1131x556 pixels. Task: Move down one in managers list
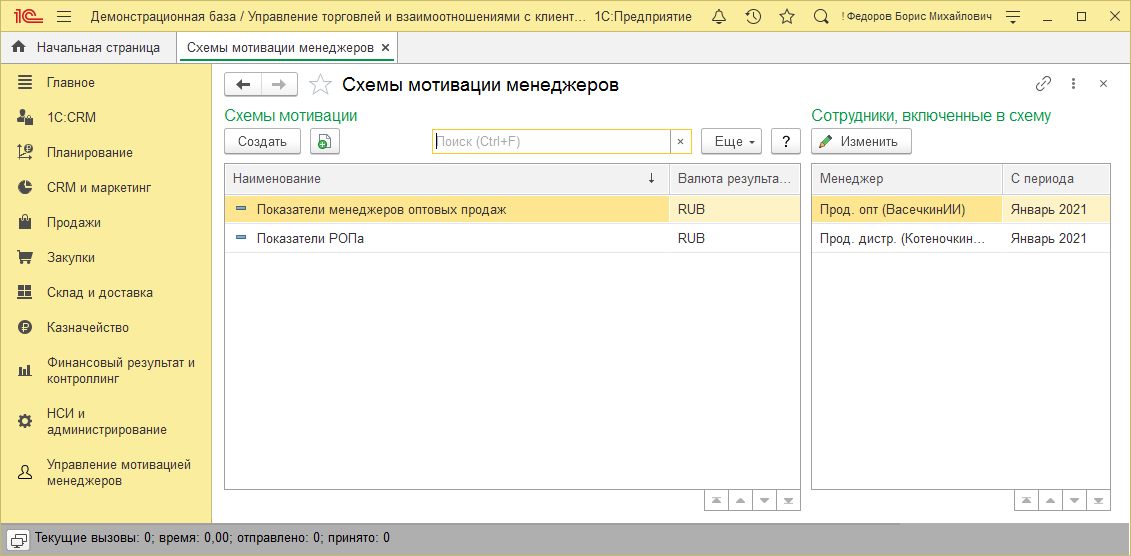coord(1074,500)
